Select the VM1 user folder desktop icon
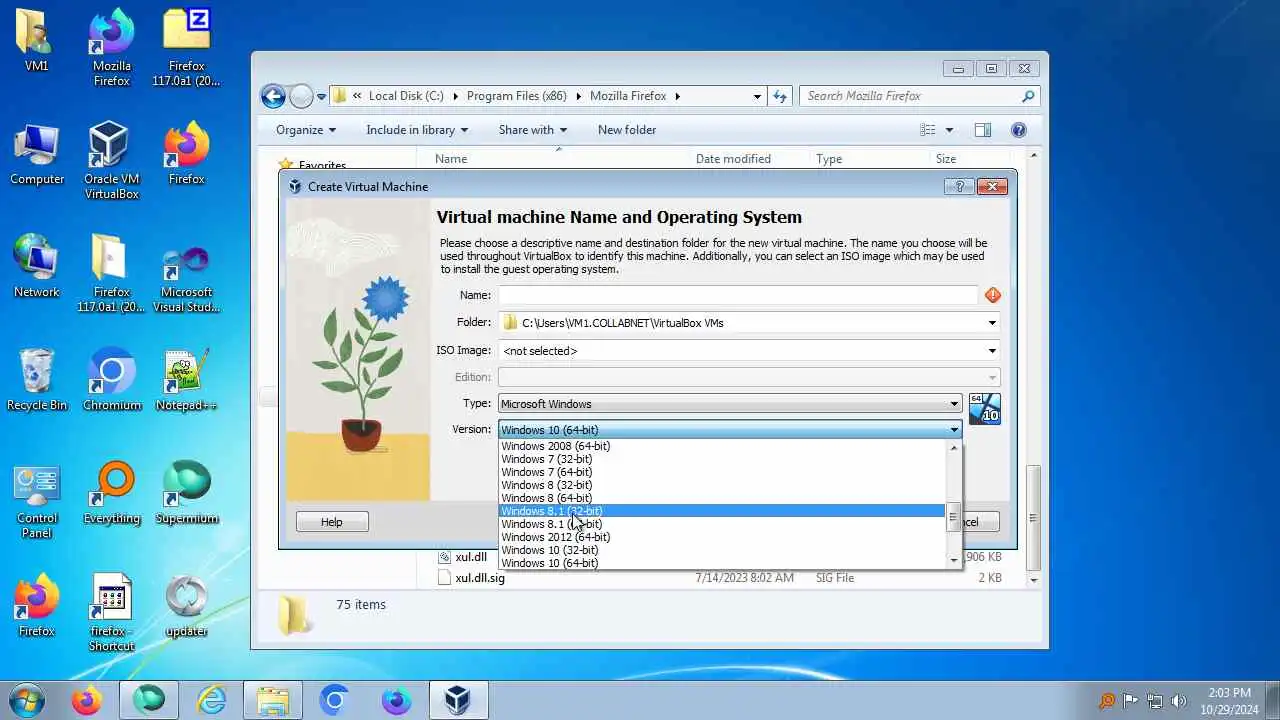The image size is (1280, 720). tap(37, 40)
